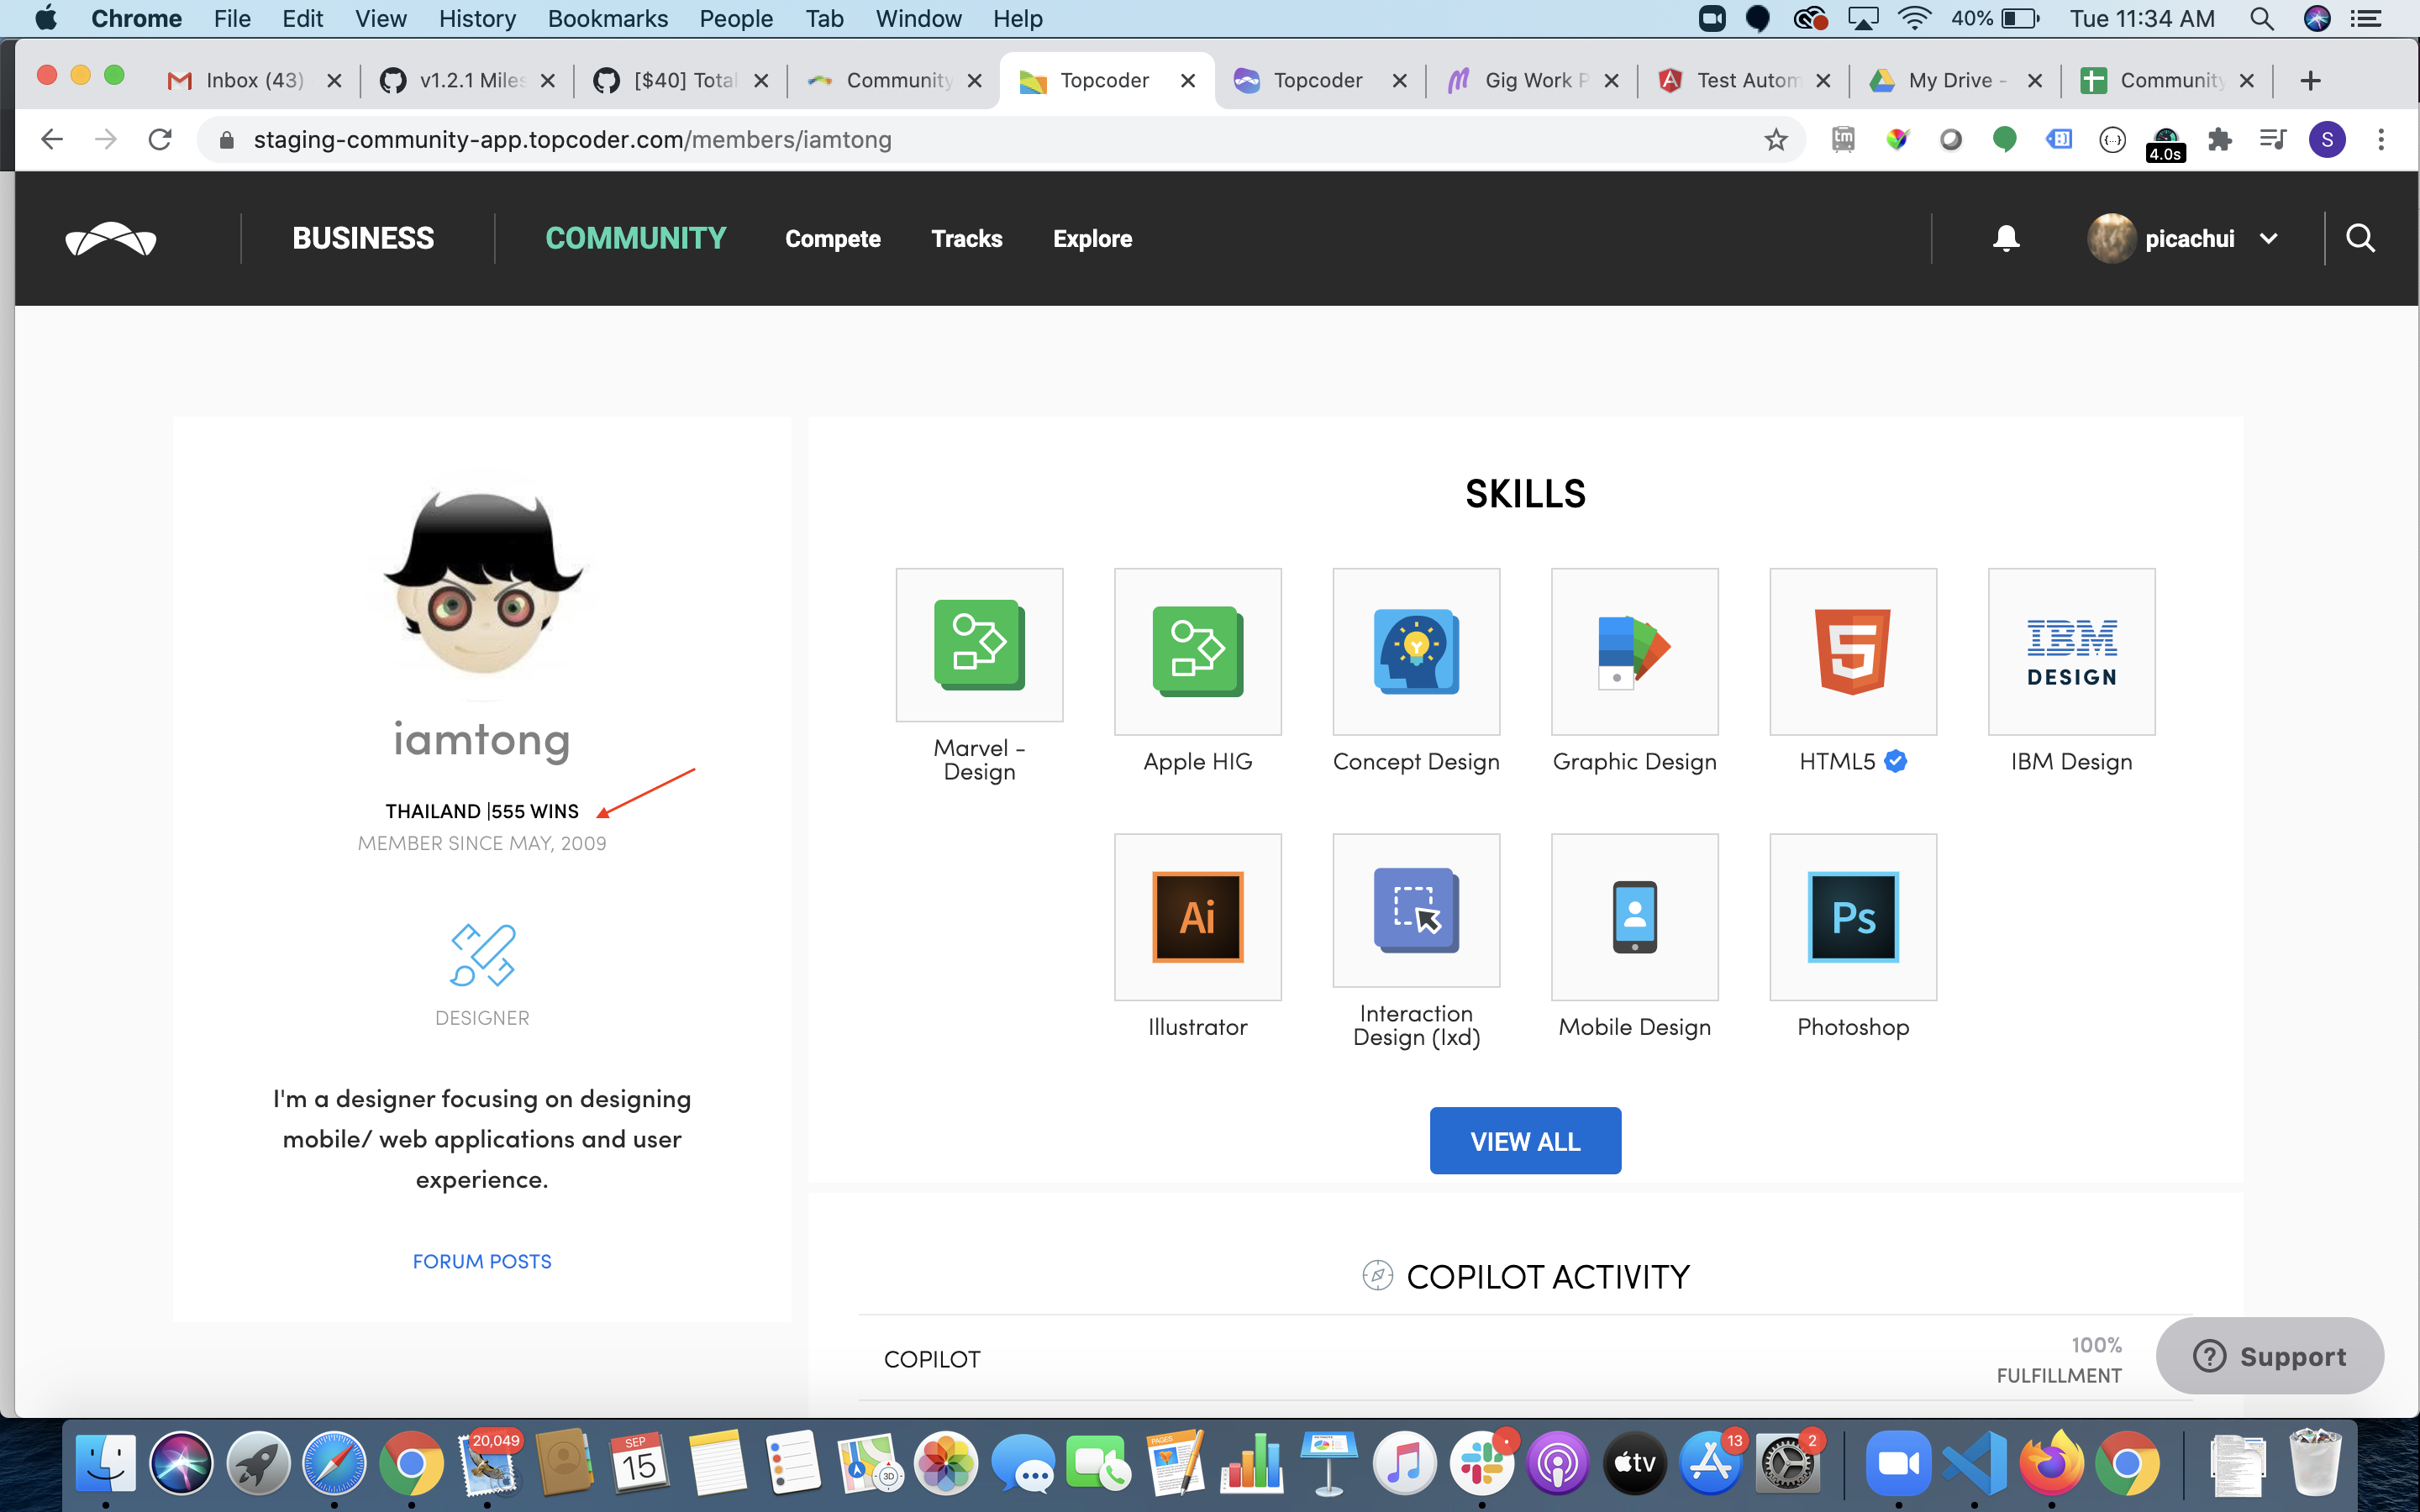The image size is (2420, 1512).
Task: Select the Mobile Design skill icon
Action: click(x=1634, y=917)
